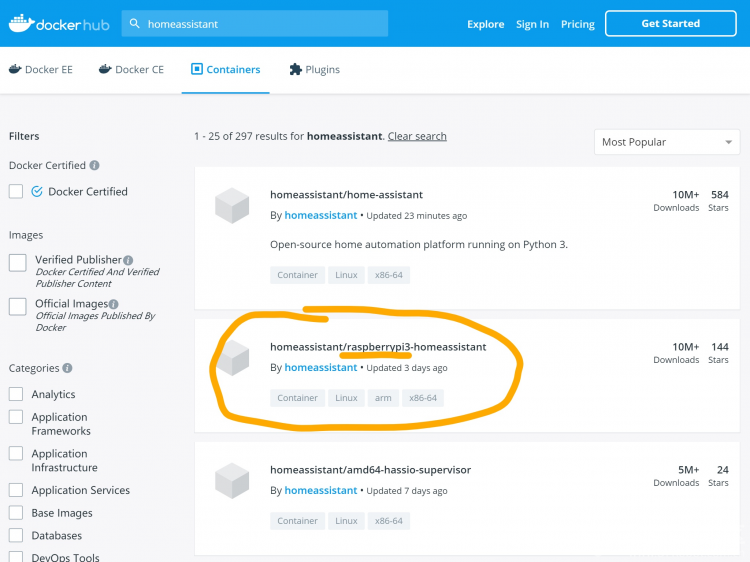The height and width of the screenshot is (562, 750).
Task: Click the 584 Stars count
Action: coord(719,200)
